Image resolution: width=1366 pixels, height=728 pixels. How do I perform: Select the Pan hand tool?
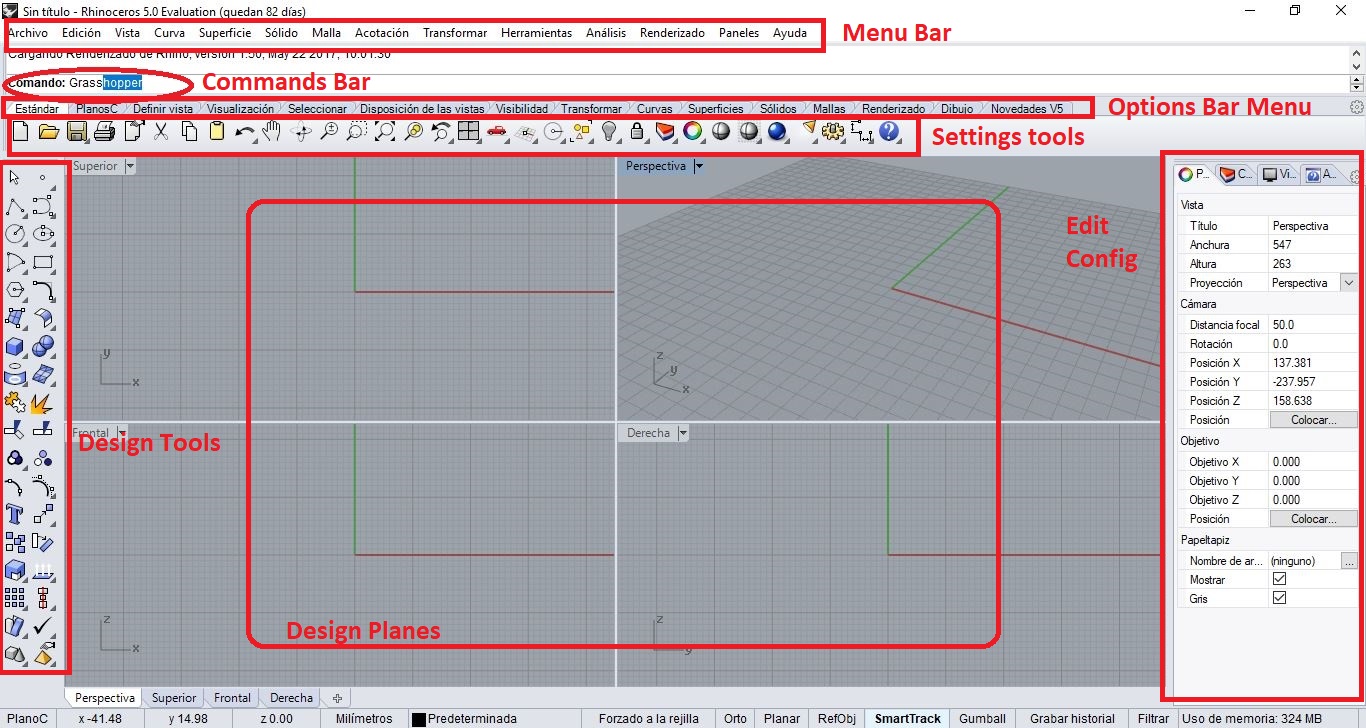272,131
